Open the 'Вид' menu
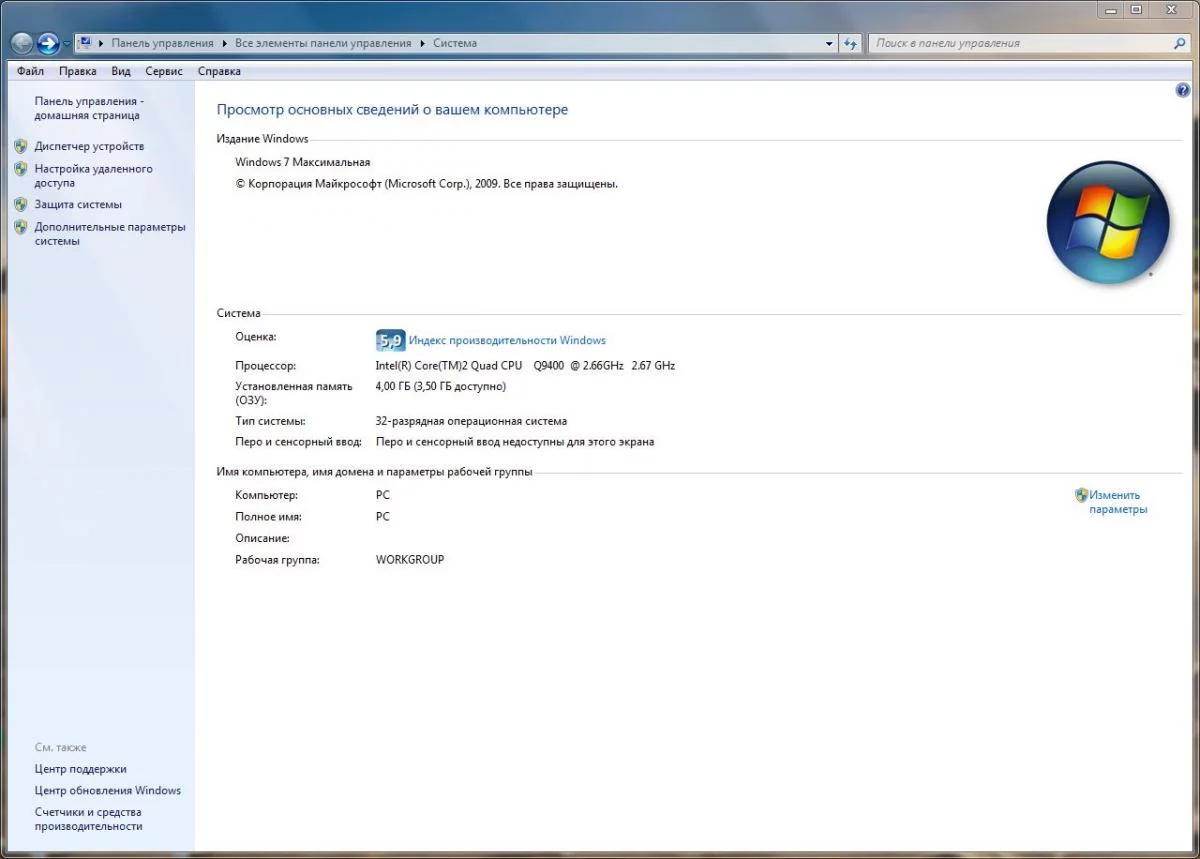Screen dimensions: 1200x859 121,71
